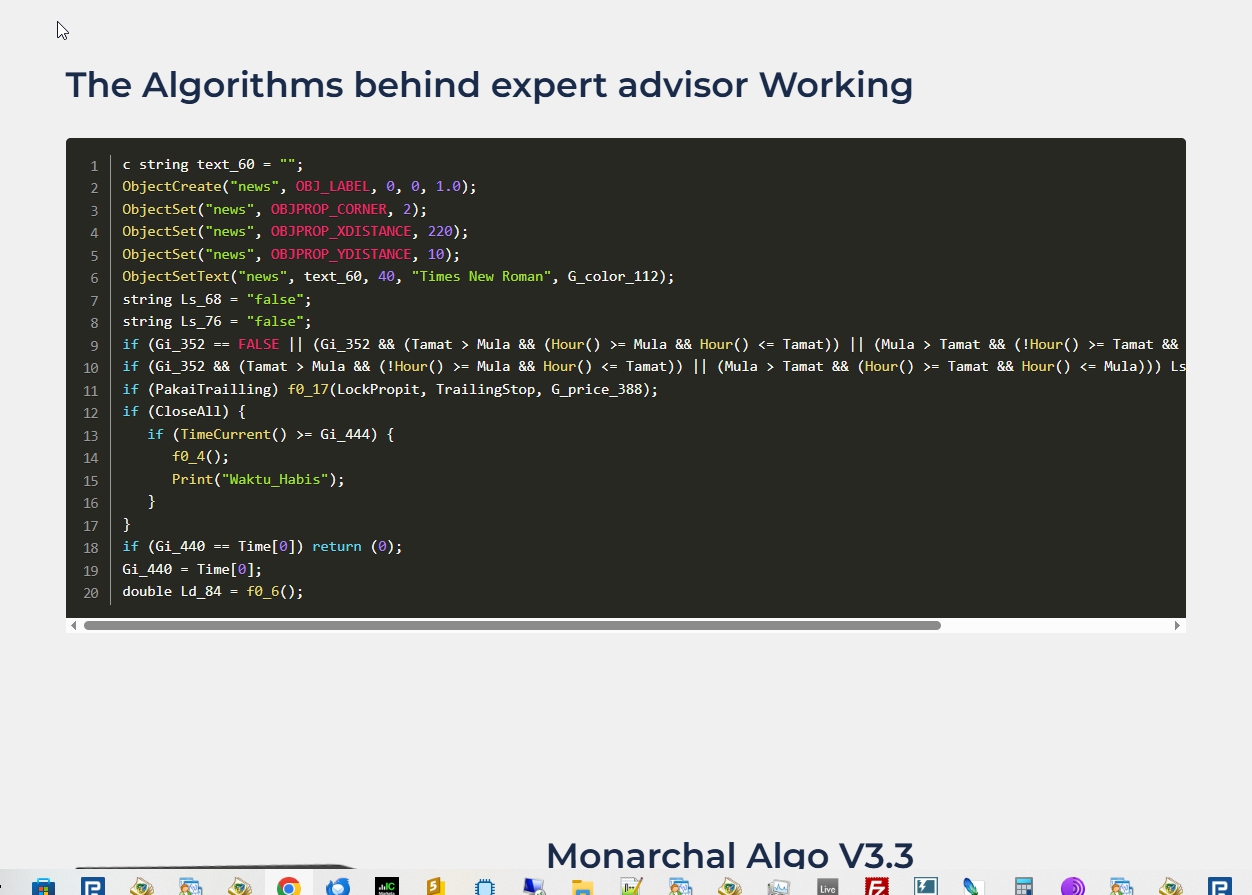Click line ObjectCreate("news", OBJ_LABEL...)
Screen dimensions: 1252x895
(x=300, y=187)
